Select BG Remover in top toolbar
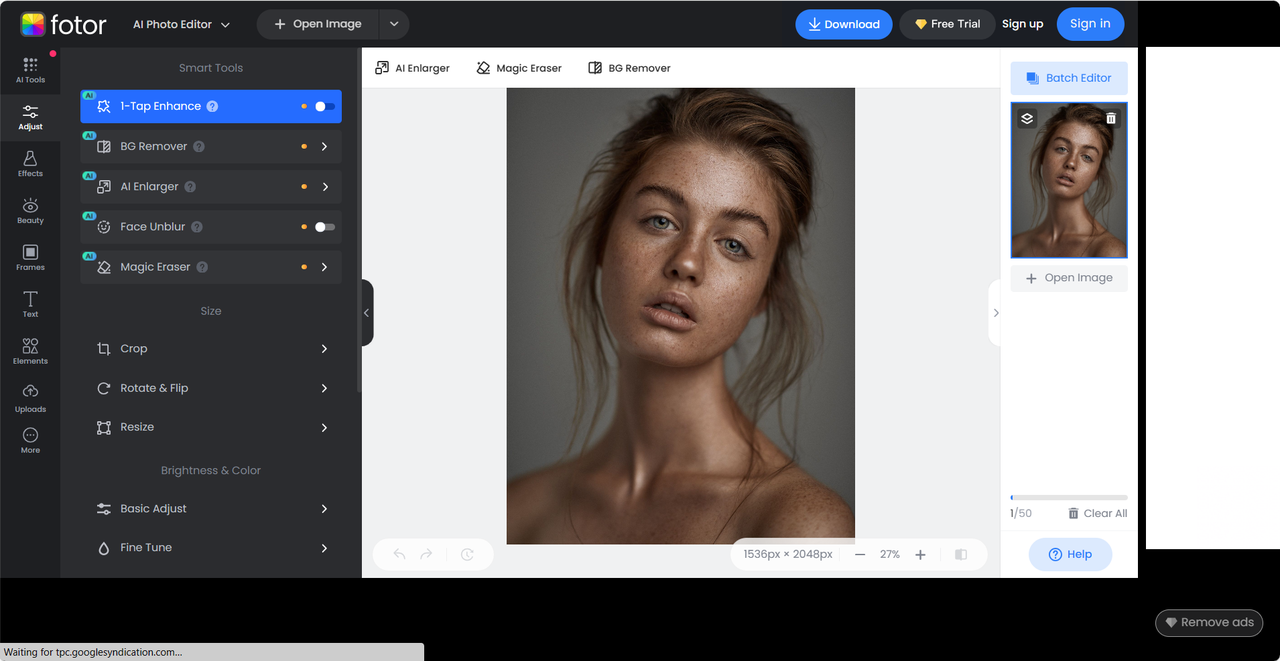Screen dimensions: 1280x661 [629, 68]
